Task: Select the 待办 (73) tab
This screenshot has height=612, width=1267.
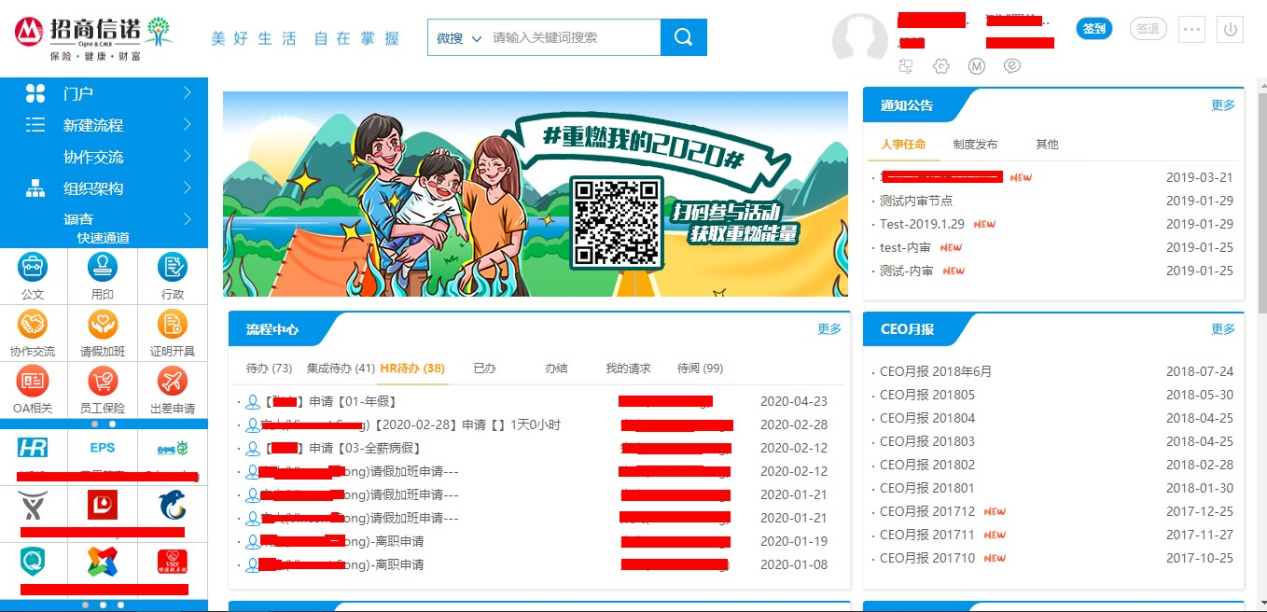Action: (269, 368)
